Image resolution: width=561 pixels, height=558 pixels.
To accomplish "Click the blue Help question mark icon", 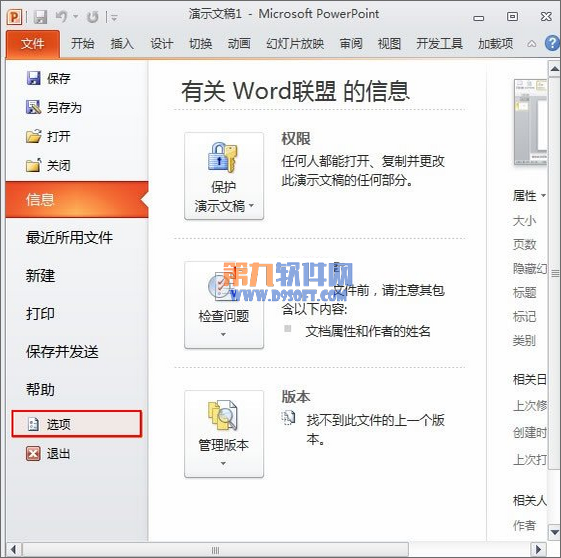I will [x=553, y=43].
